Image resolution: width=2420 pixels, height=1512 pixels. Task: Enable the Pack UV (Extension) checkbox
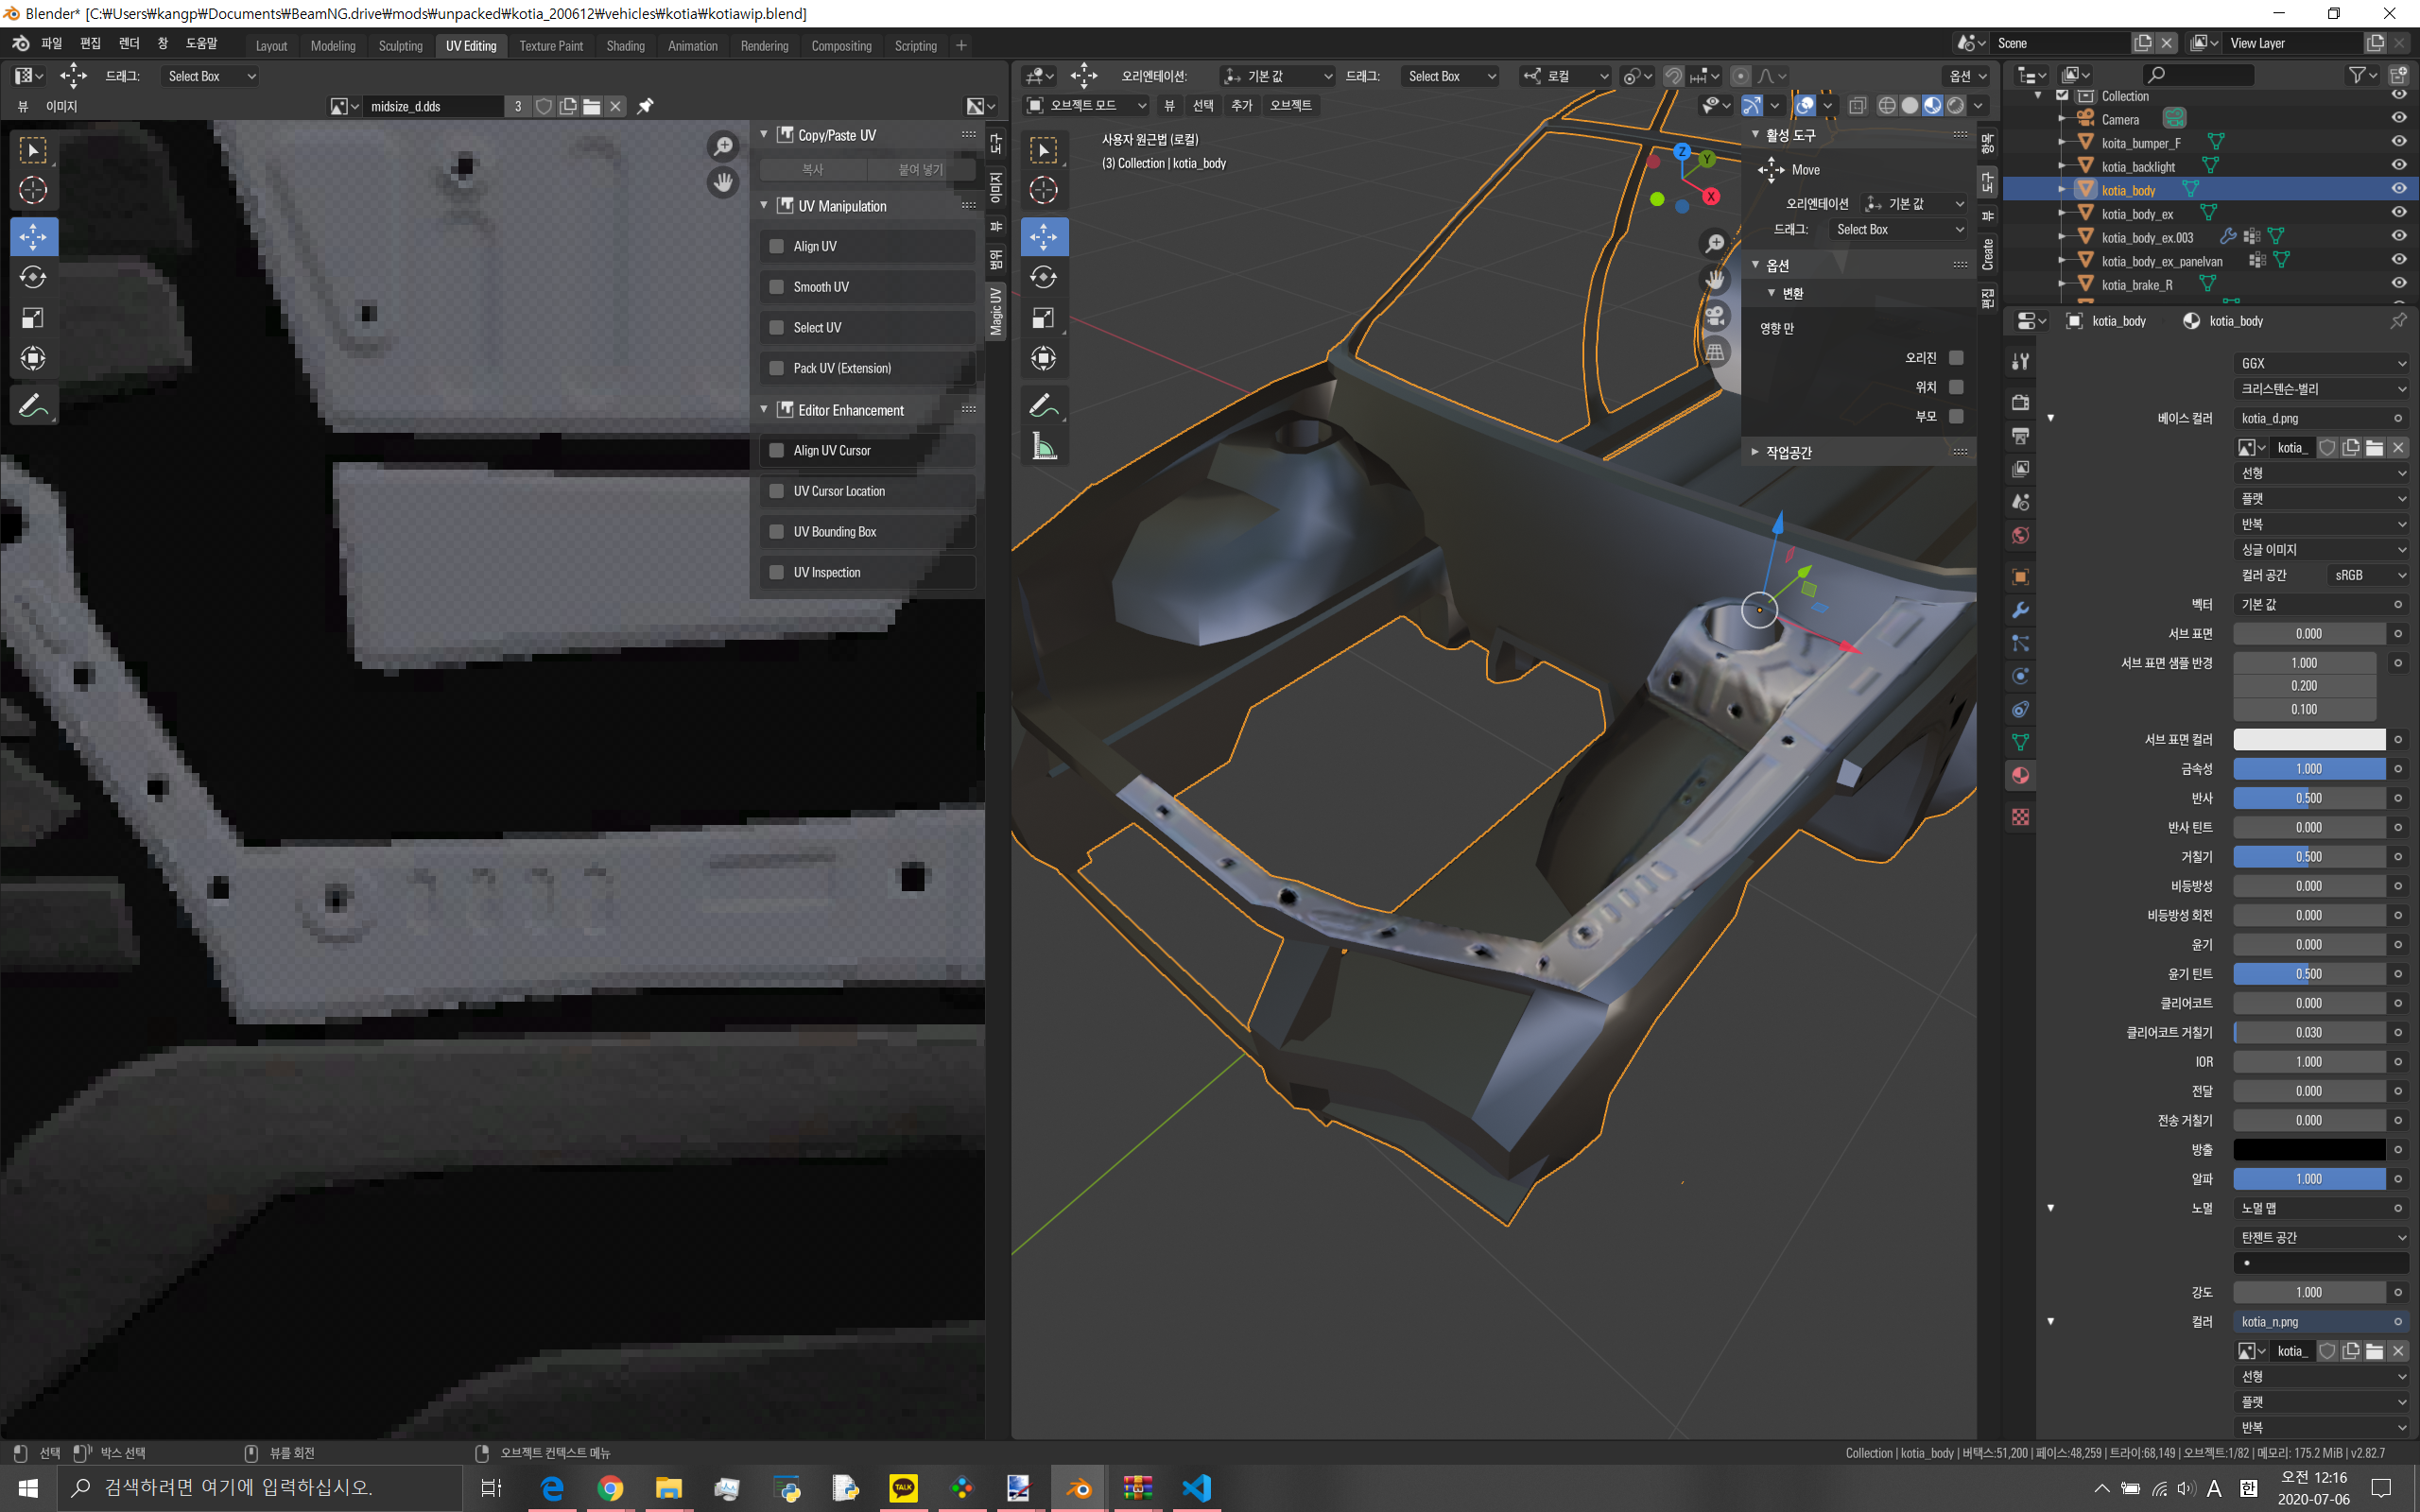coord(776,369)
